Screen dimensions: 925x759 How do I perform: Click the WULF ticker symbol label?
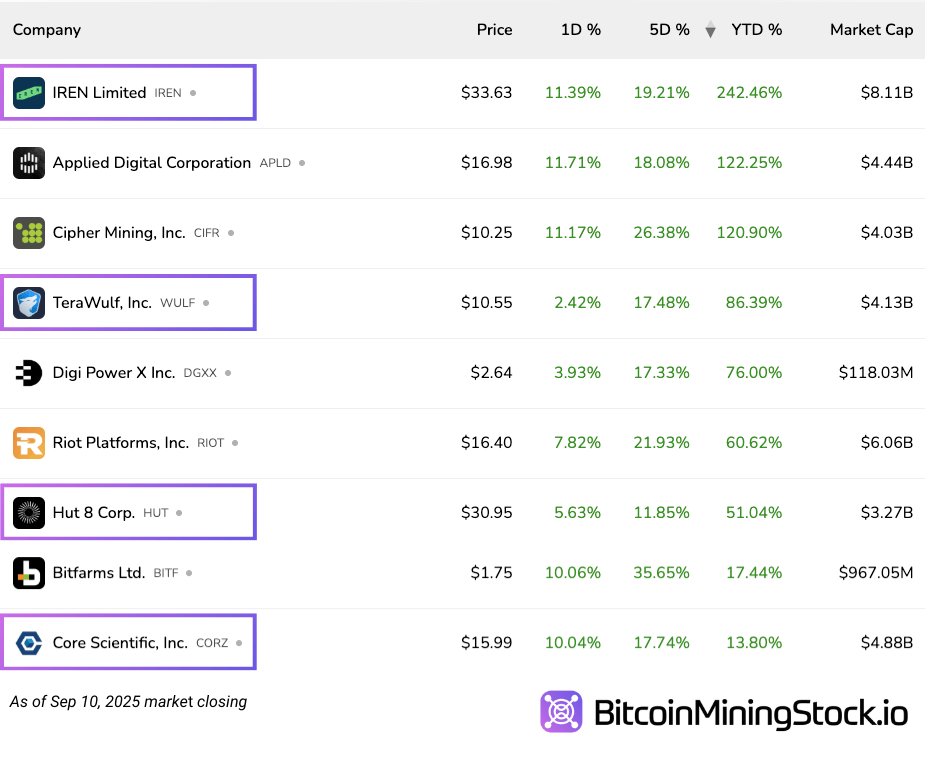coord(178,303)
